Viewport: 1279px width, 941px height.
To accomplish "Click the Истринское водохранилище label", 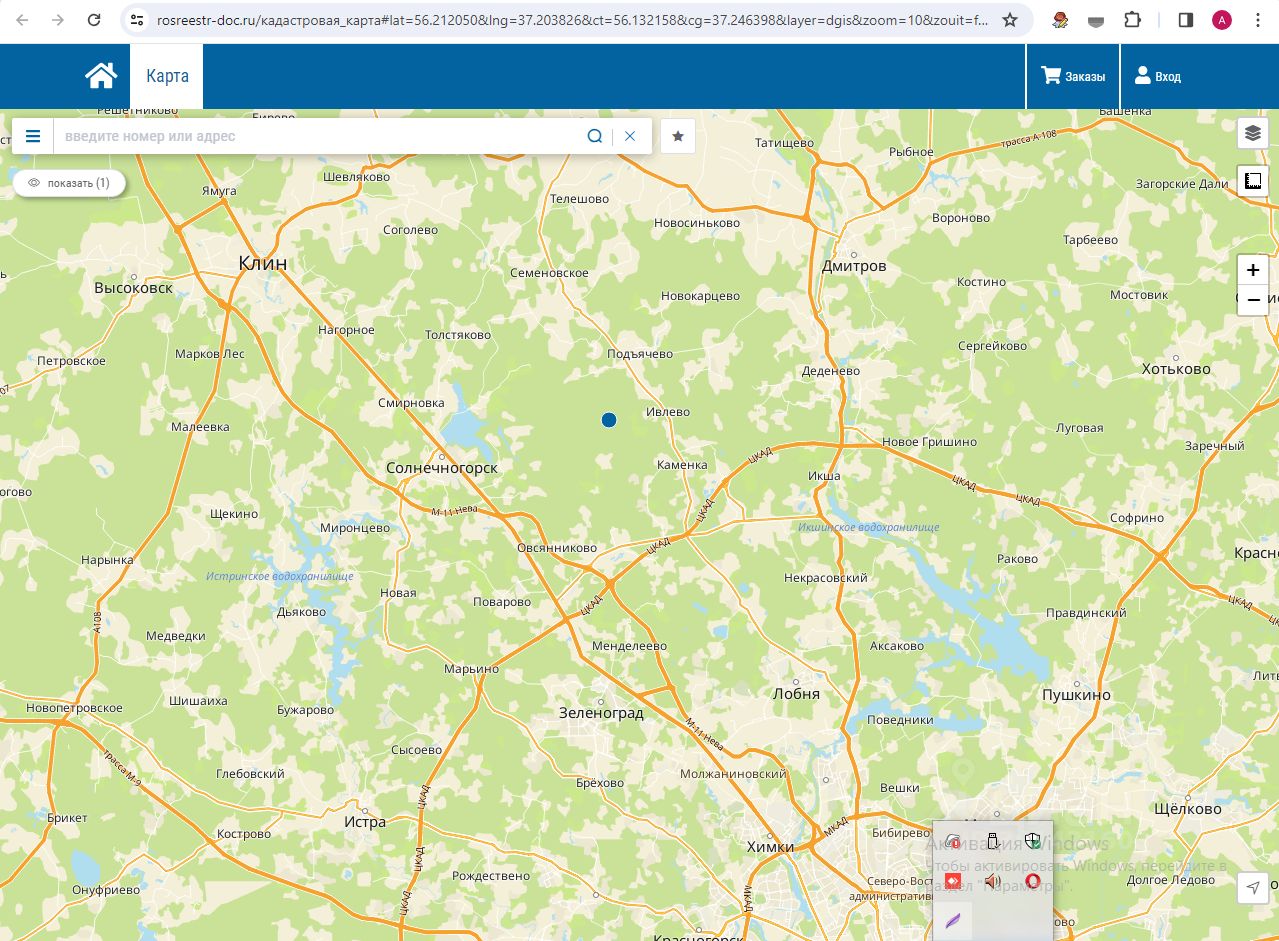I will (x=280, y=576).
